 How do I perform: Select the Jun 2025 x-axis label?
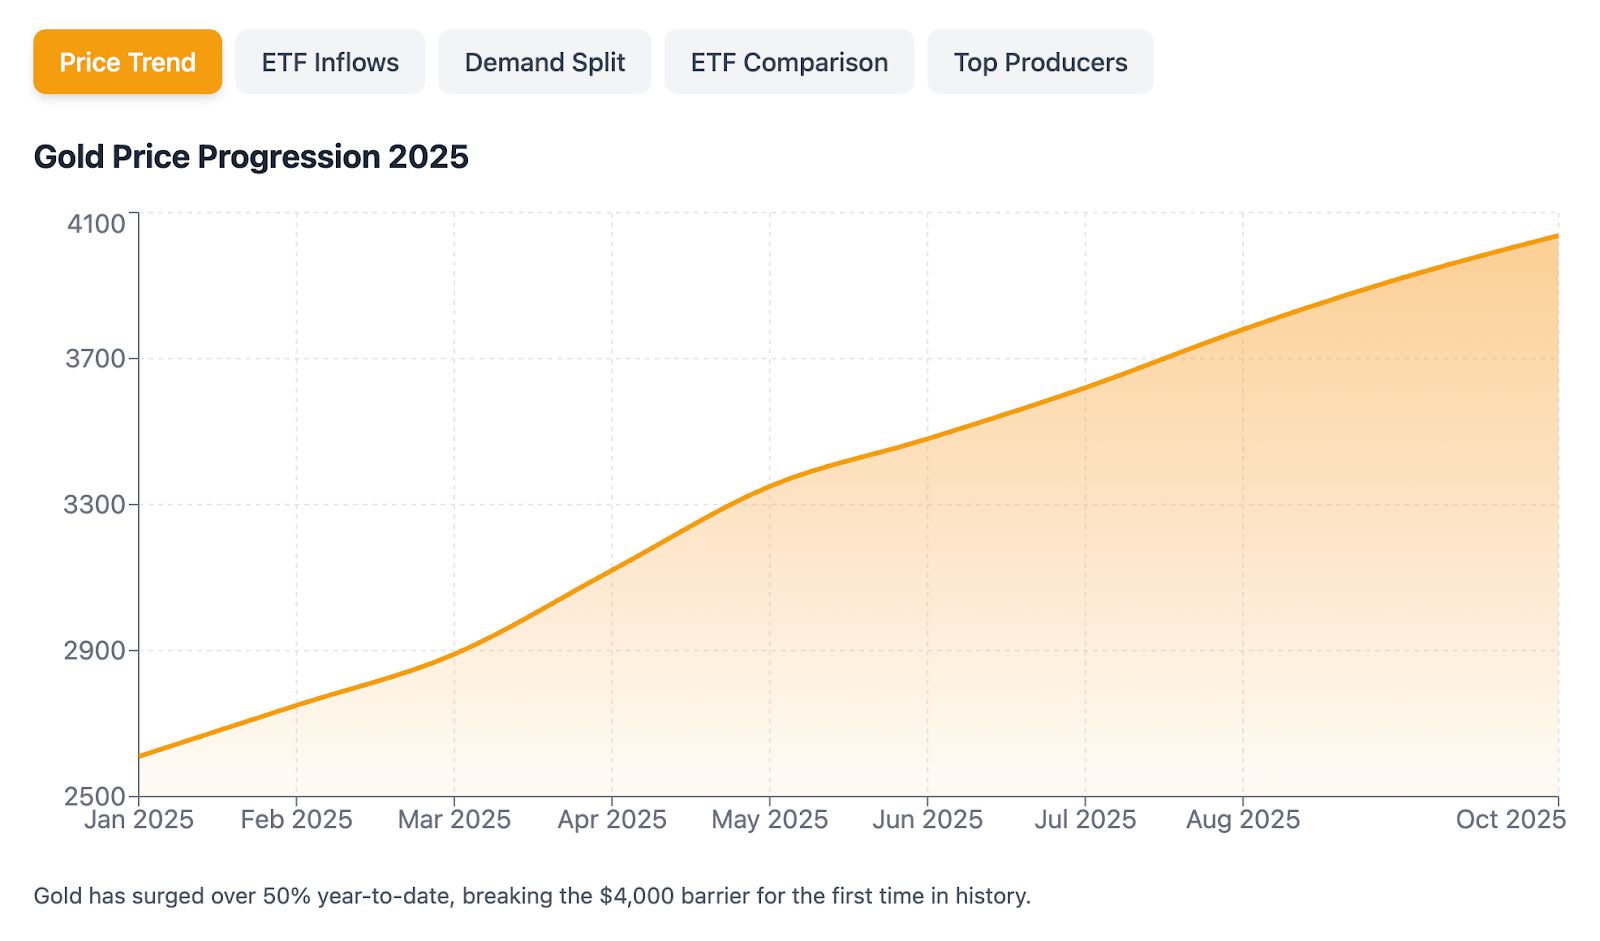pyautogui.click(x=927, y=820)
